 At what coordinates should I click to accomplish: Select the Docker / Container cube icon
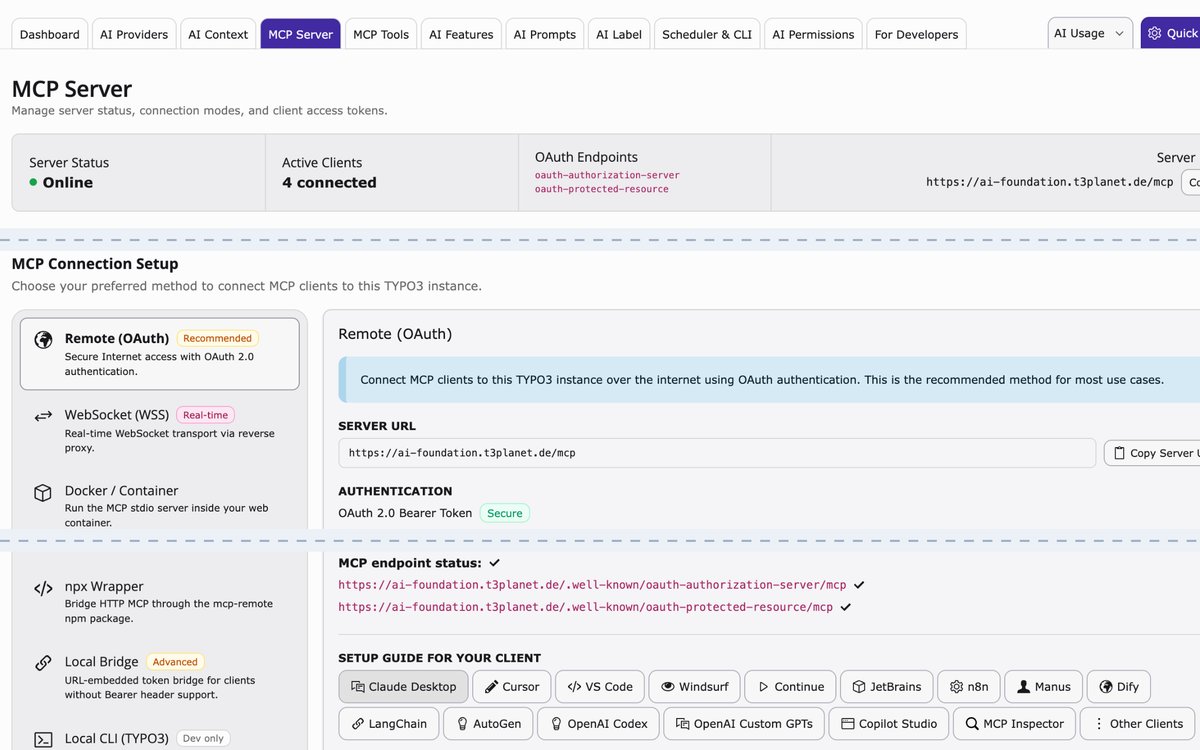click(43, 492)
